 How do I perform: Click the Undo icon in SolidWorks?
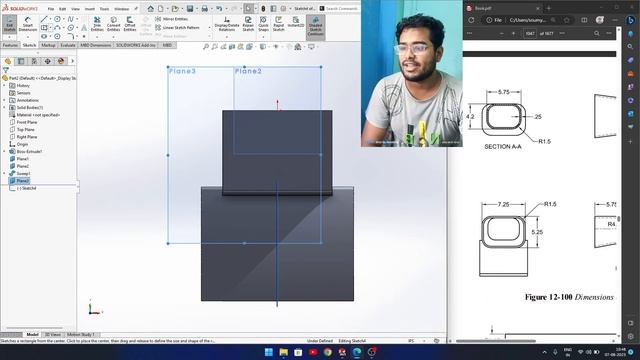(x=219, y=9)
